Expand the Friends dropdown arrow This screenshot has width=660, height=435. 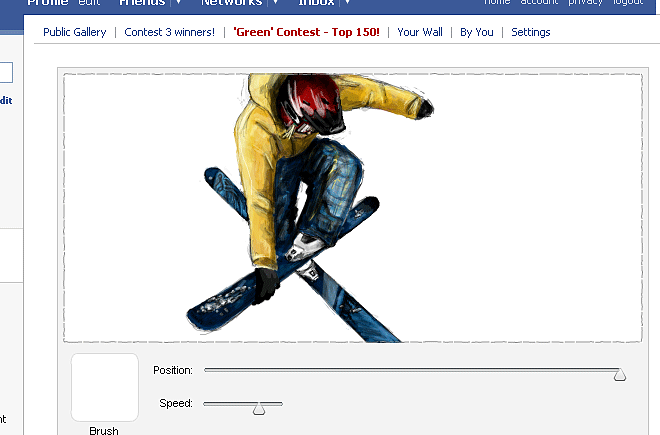click(179, 3)
